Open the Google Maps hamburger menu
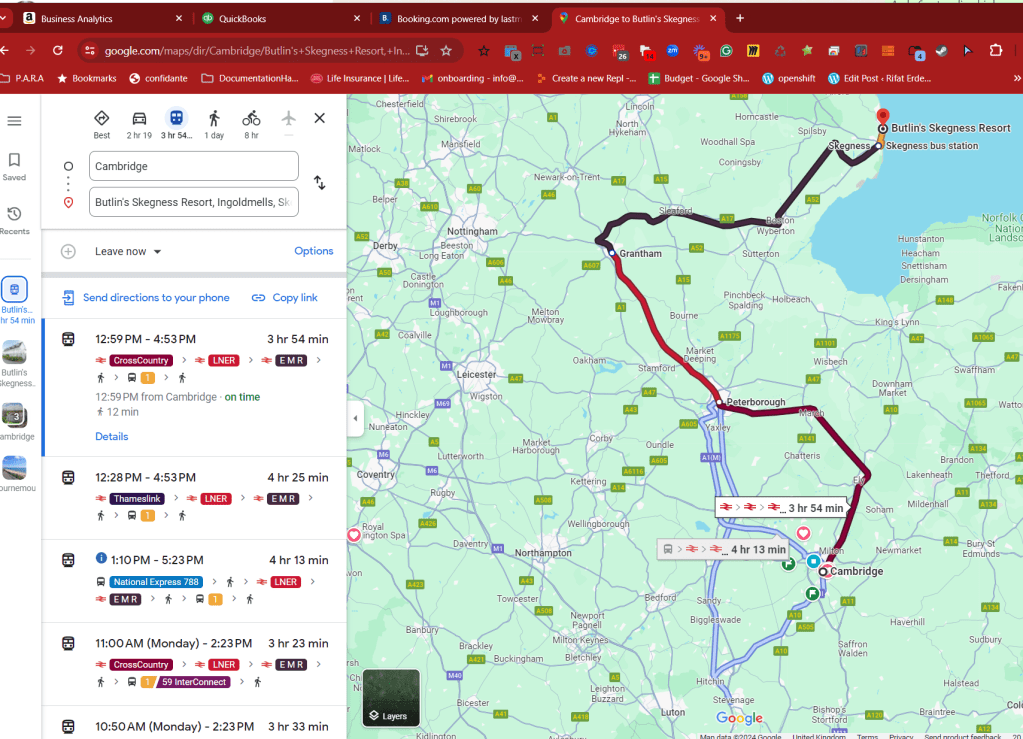Image resolution: width=1023 pixels, height=739 pixels. pyautogui.click(x=14, y=121)
